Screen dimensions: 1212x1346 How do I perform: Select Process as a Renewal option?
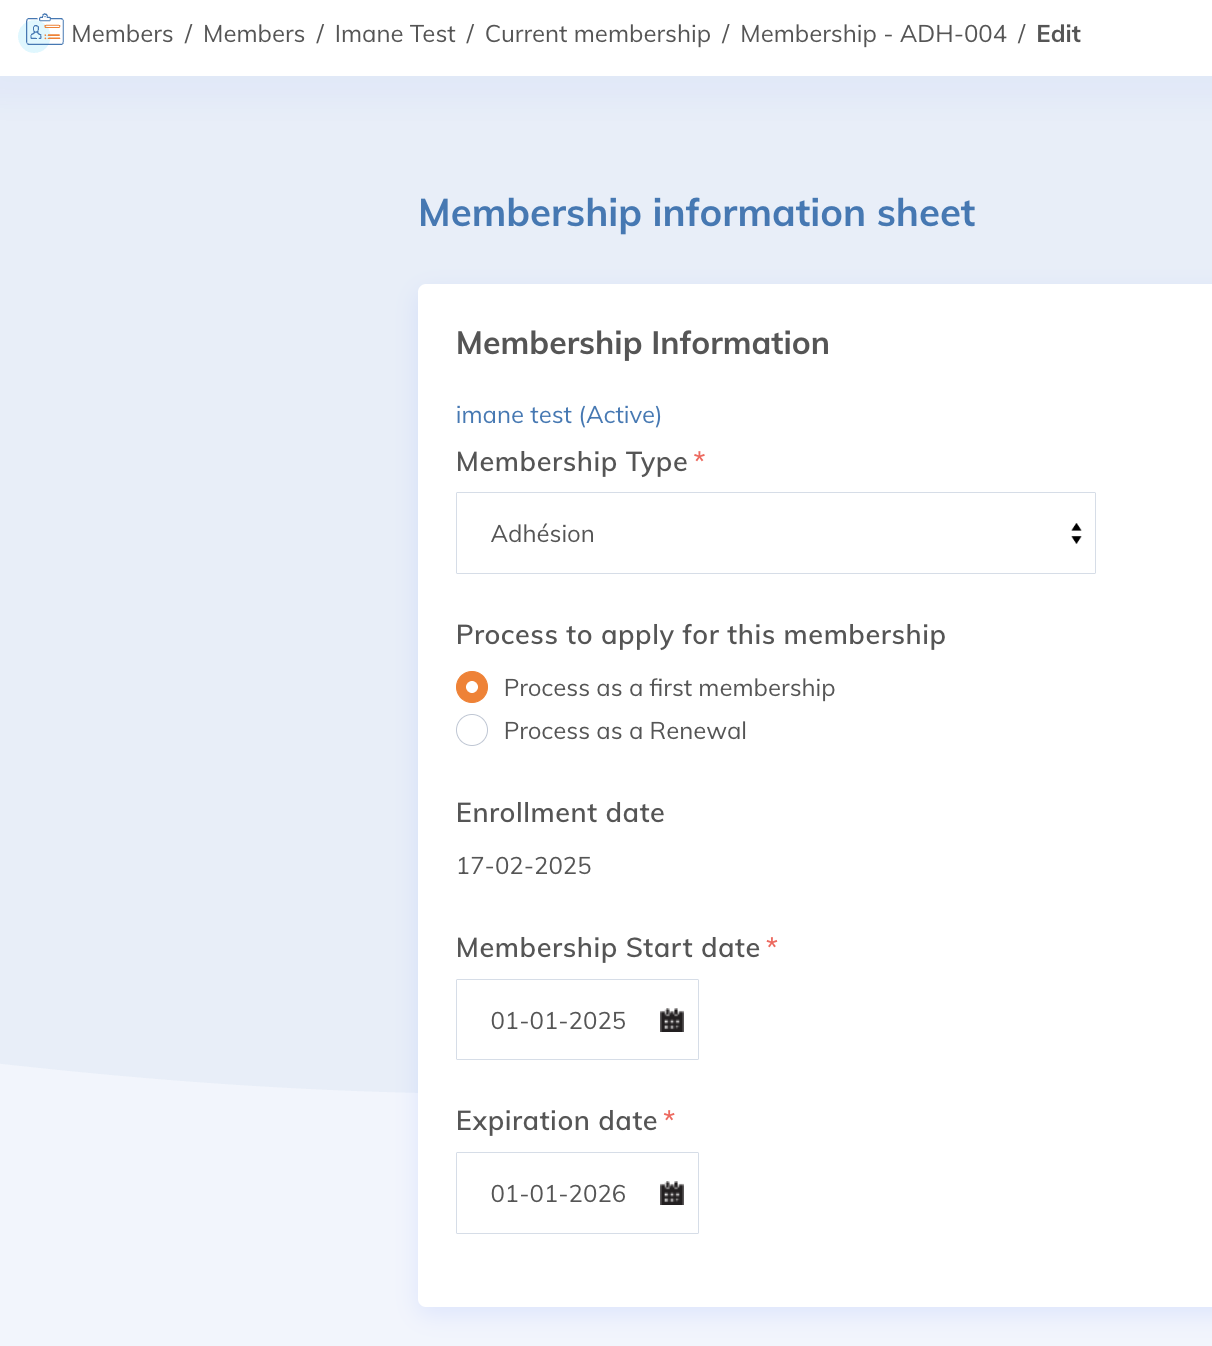coord(472,730)
